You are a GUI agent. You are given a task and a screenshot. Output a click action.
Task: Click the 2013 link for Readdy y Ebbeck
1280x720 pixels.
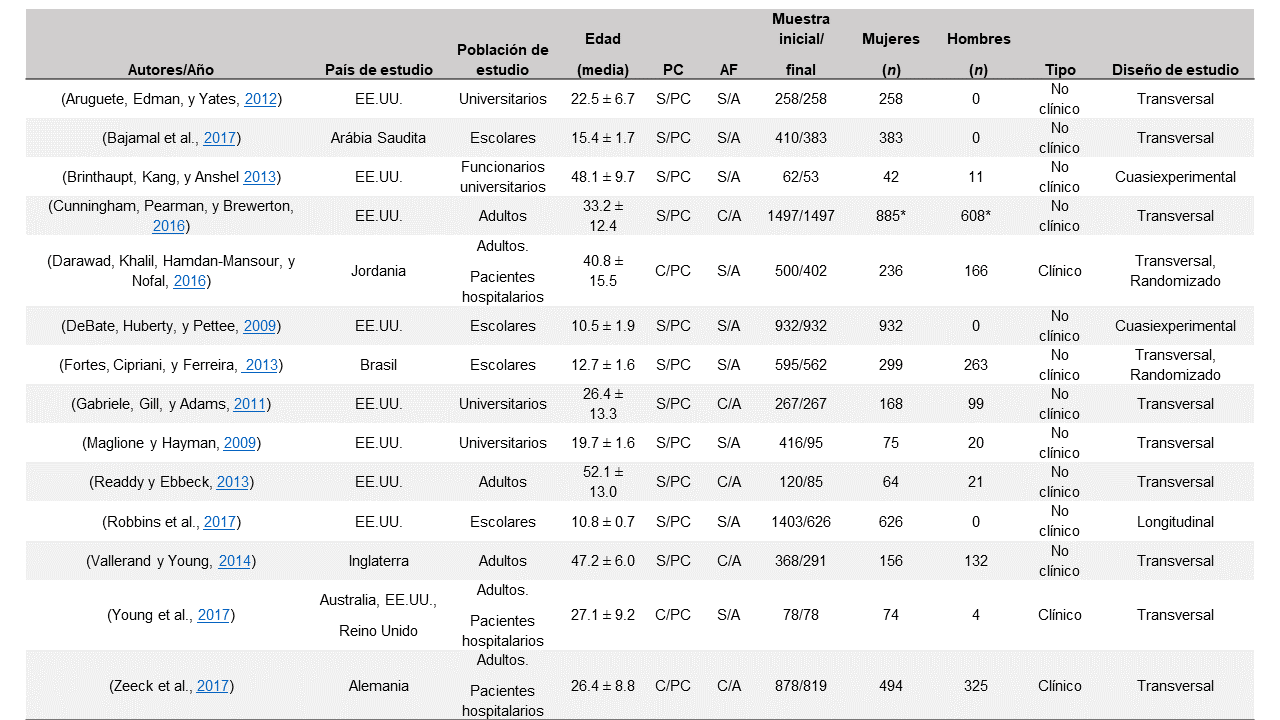click(x=232, y=482)
